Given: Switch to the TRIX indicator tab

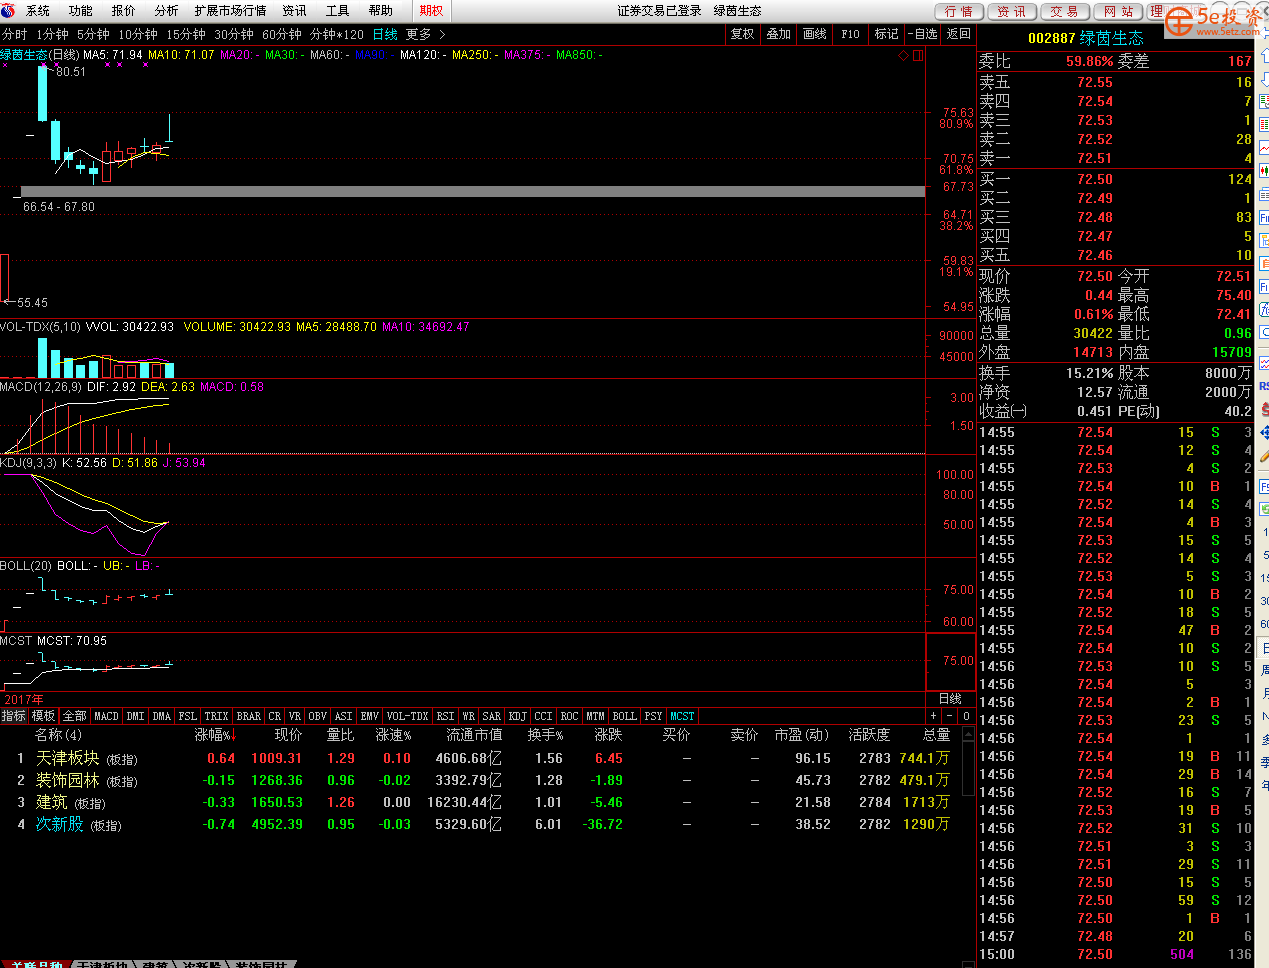Looking at the screenshot, I should click(216, 716).
